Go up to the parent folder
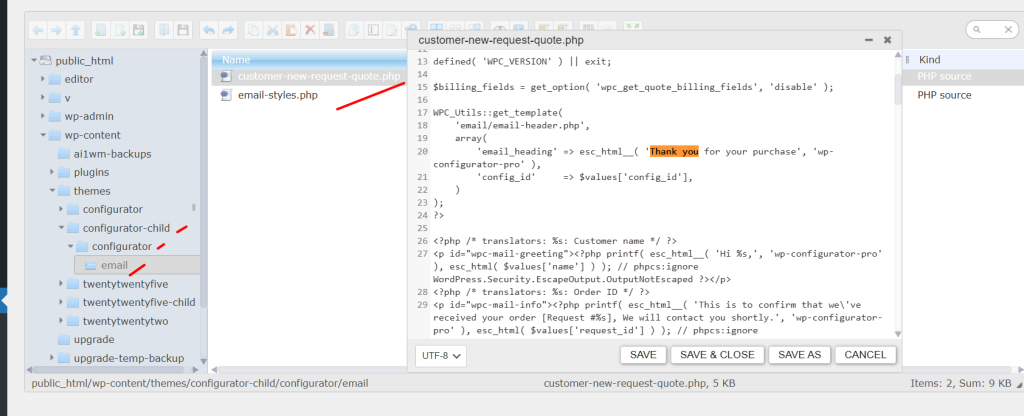1024x416 pixels. point(75,29)
